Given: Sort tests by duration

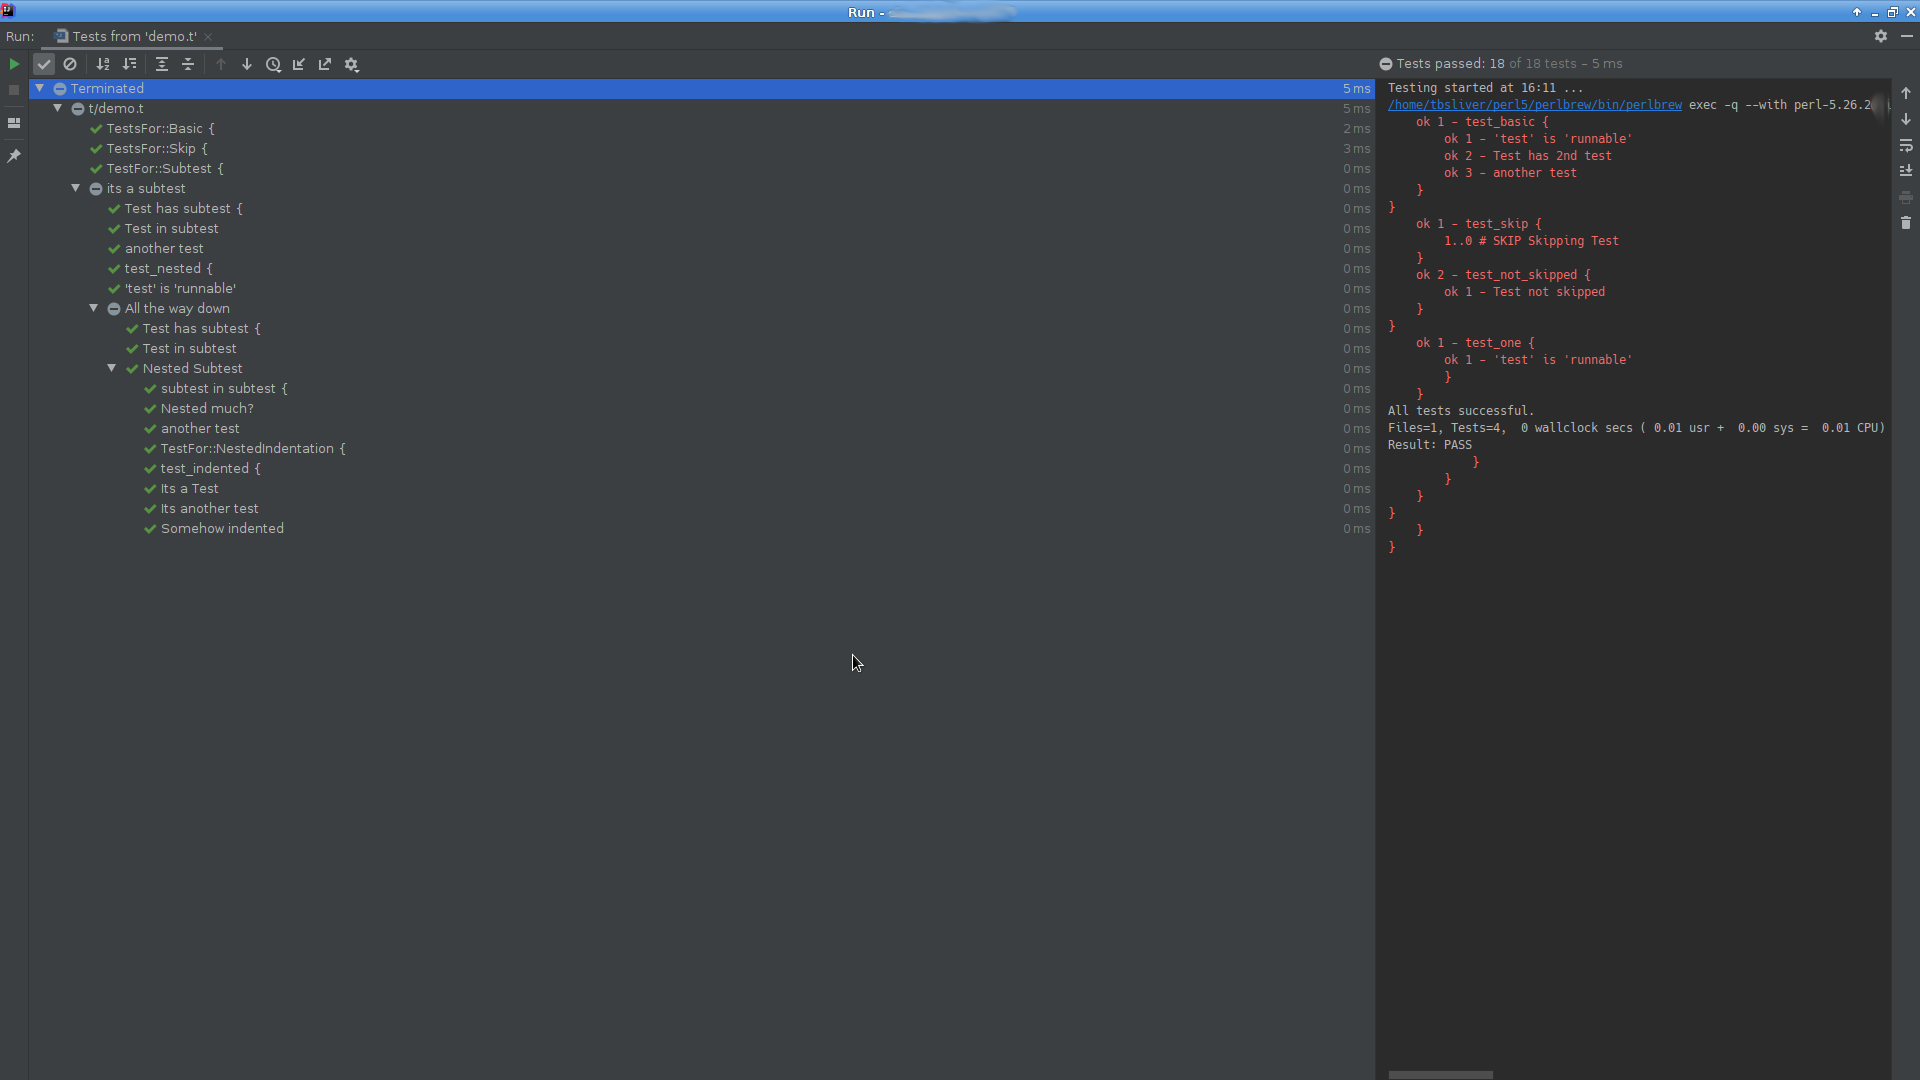Looking at the screenshot, I should point(129,64).
